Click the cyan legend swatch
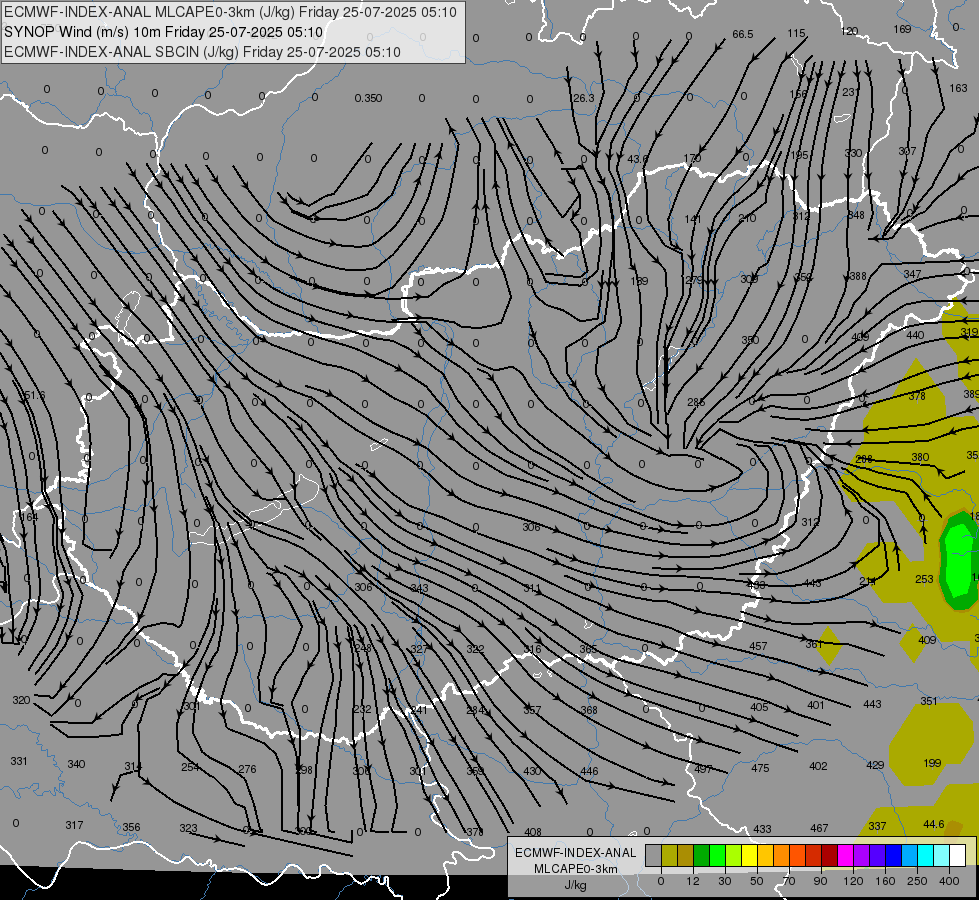The height and width of the screenshot is (900, 979). [925, 856]
